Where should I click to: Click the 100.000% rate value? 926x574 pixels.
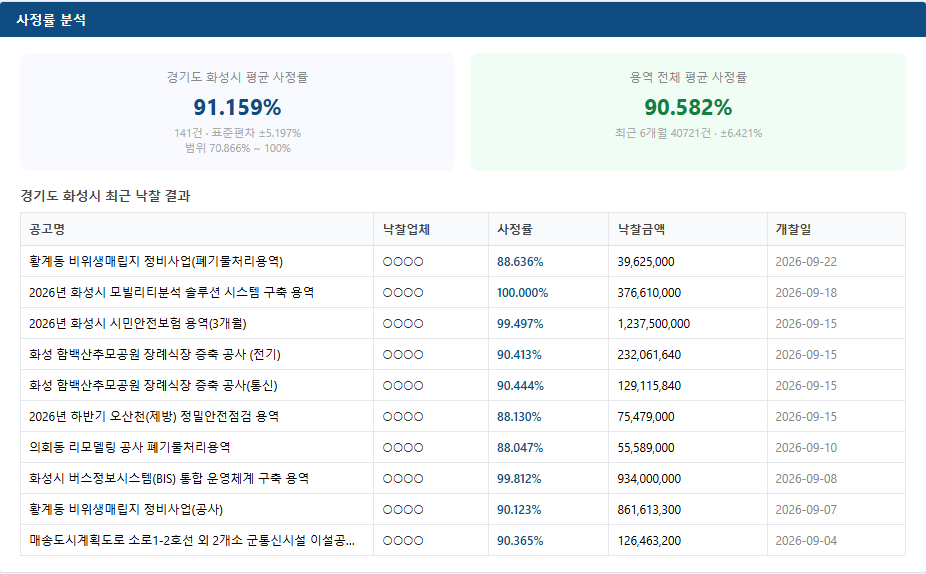click(x=522, y=293)
